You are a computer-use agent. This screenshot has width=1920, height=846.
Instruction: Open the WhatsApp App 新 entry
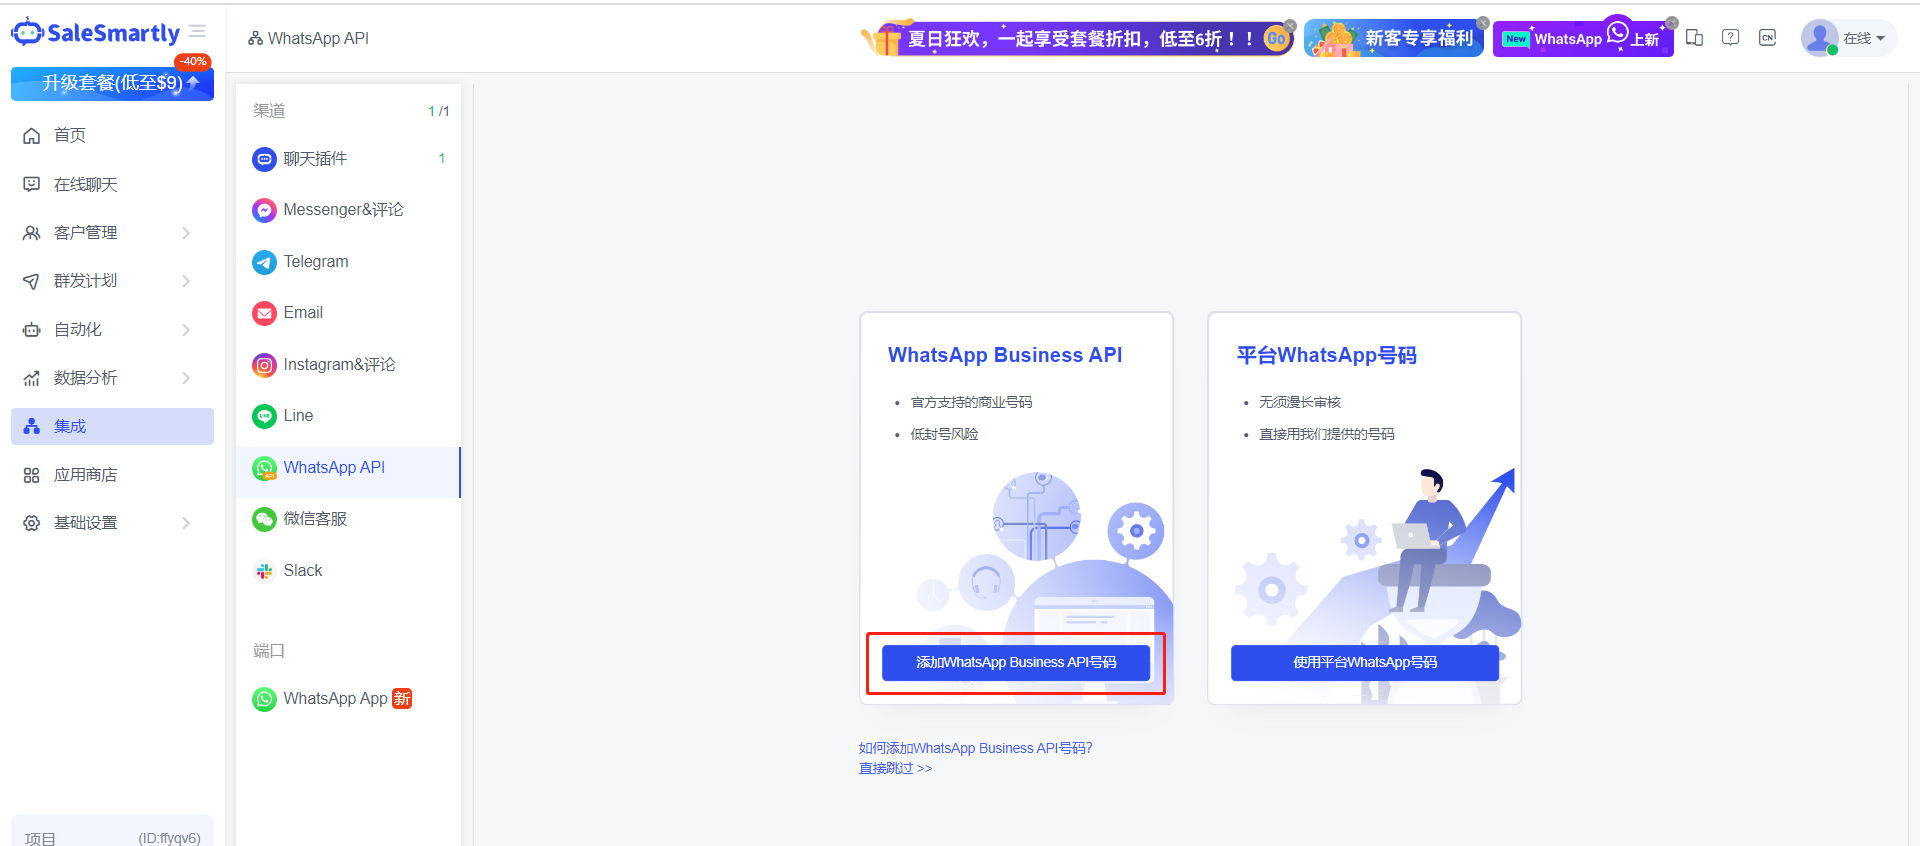[348, 698]
